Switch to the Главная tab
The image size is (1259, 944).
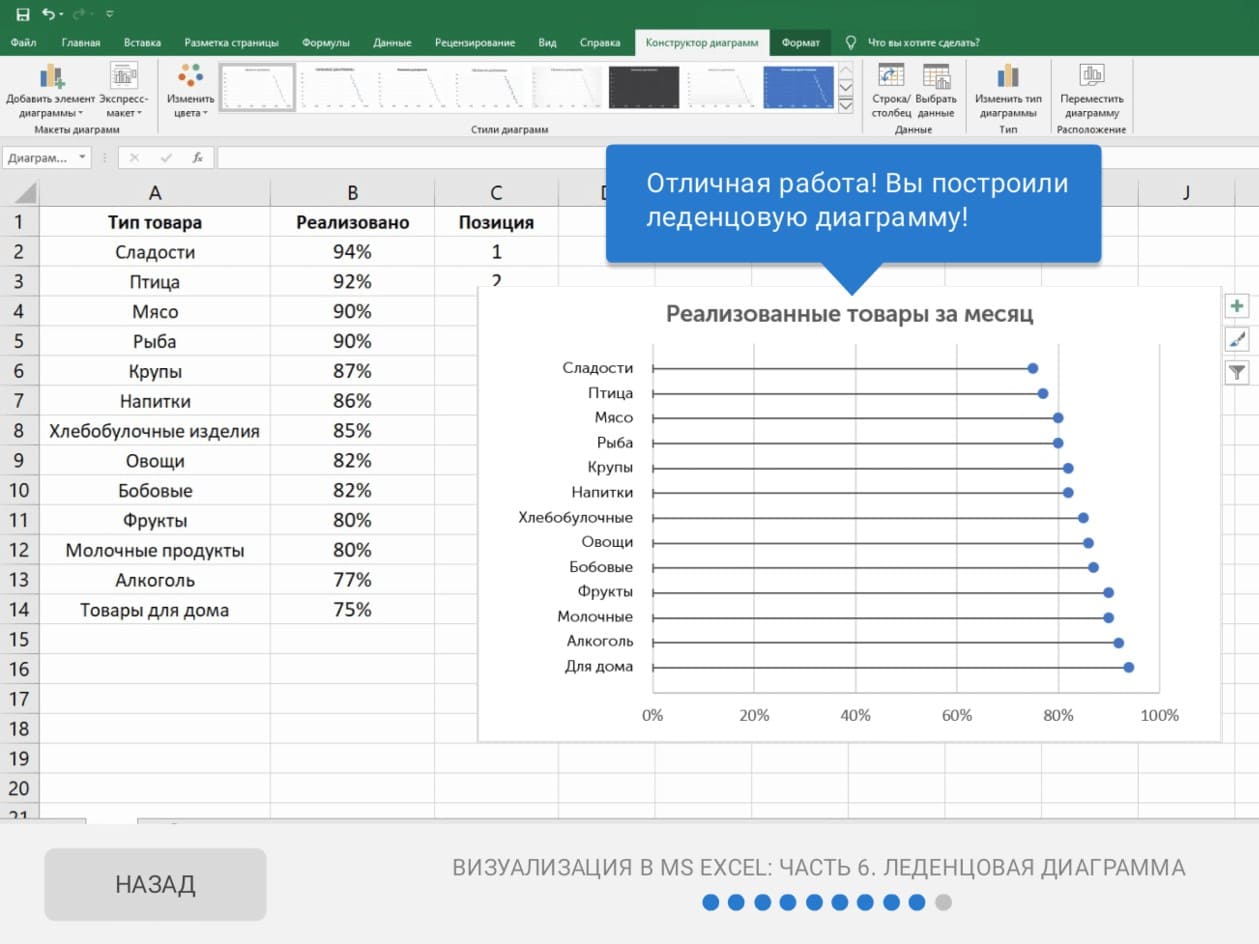pyautogui.click(x=81, y=43)
